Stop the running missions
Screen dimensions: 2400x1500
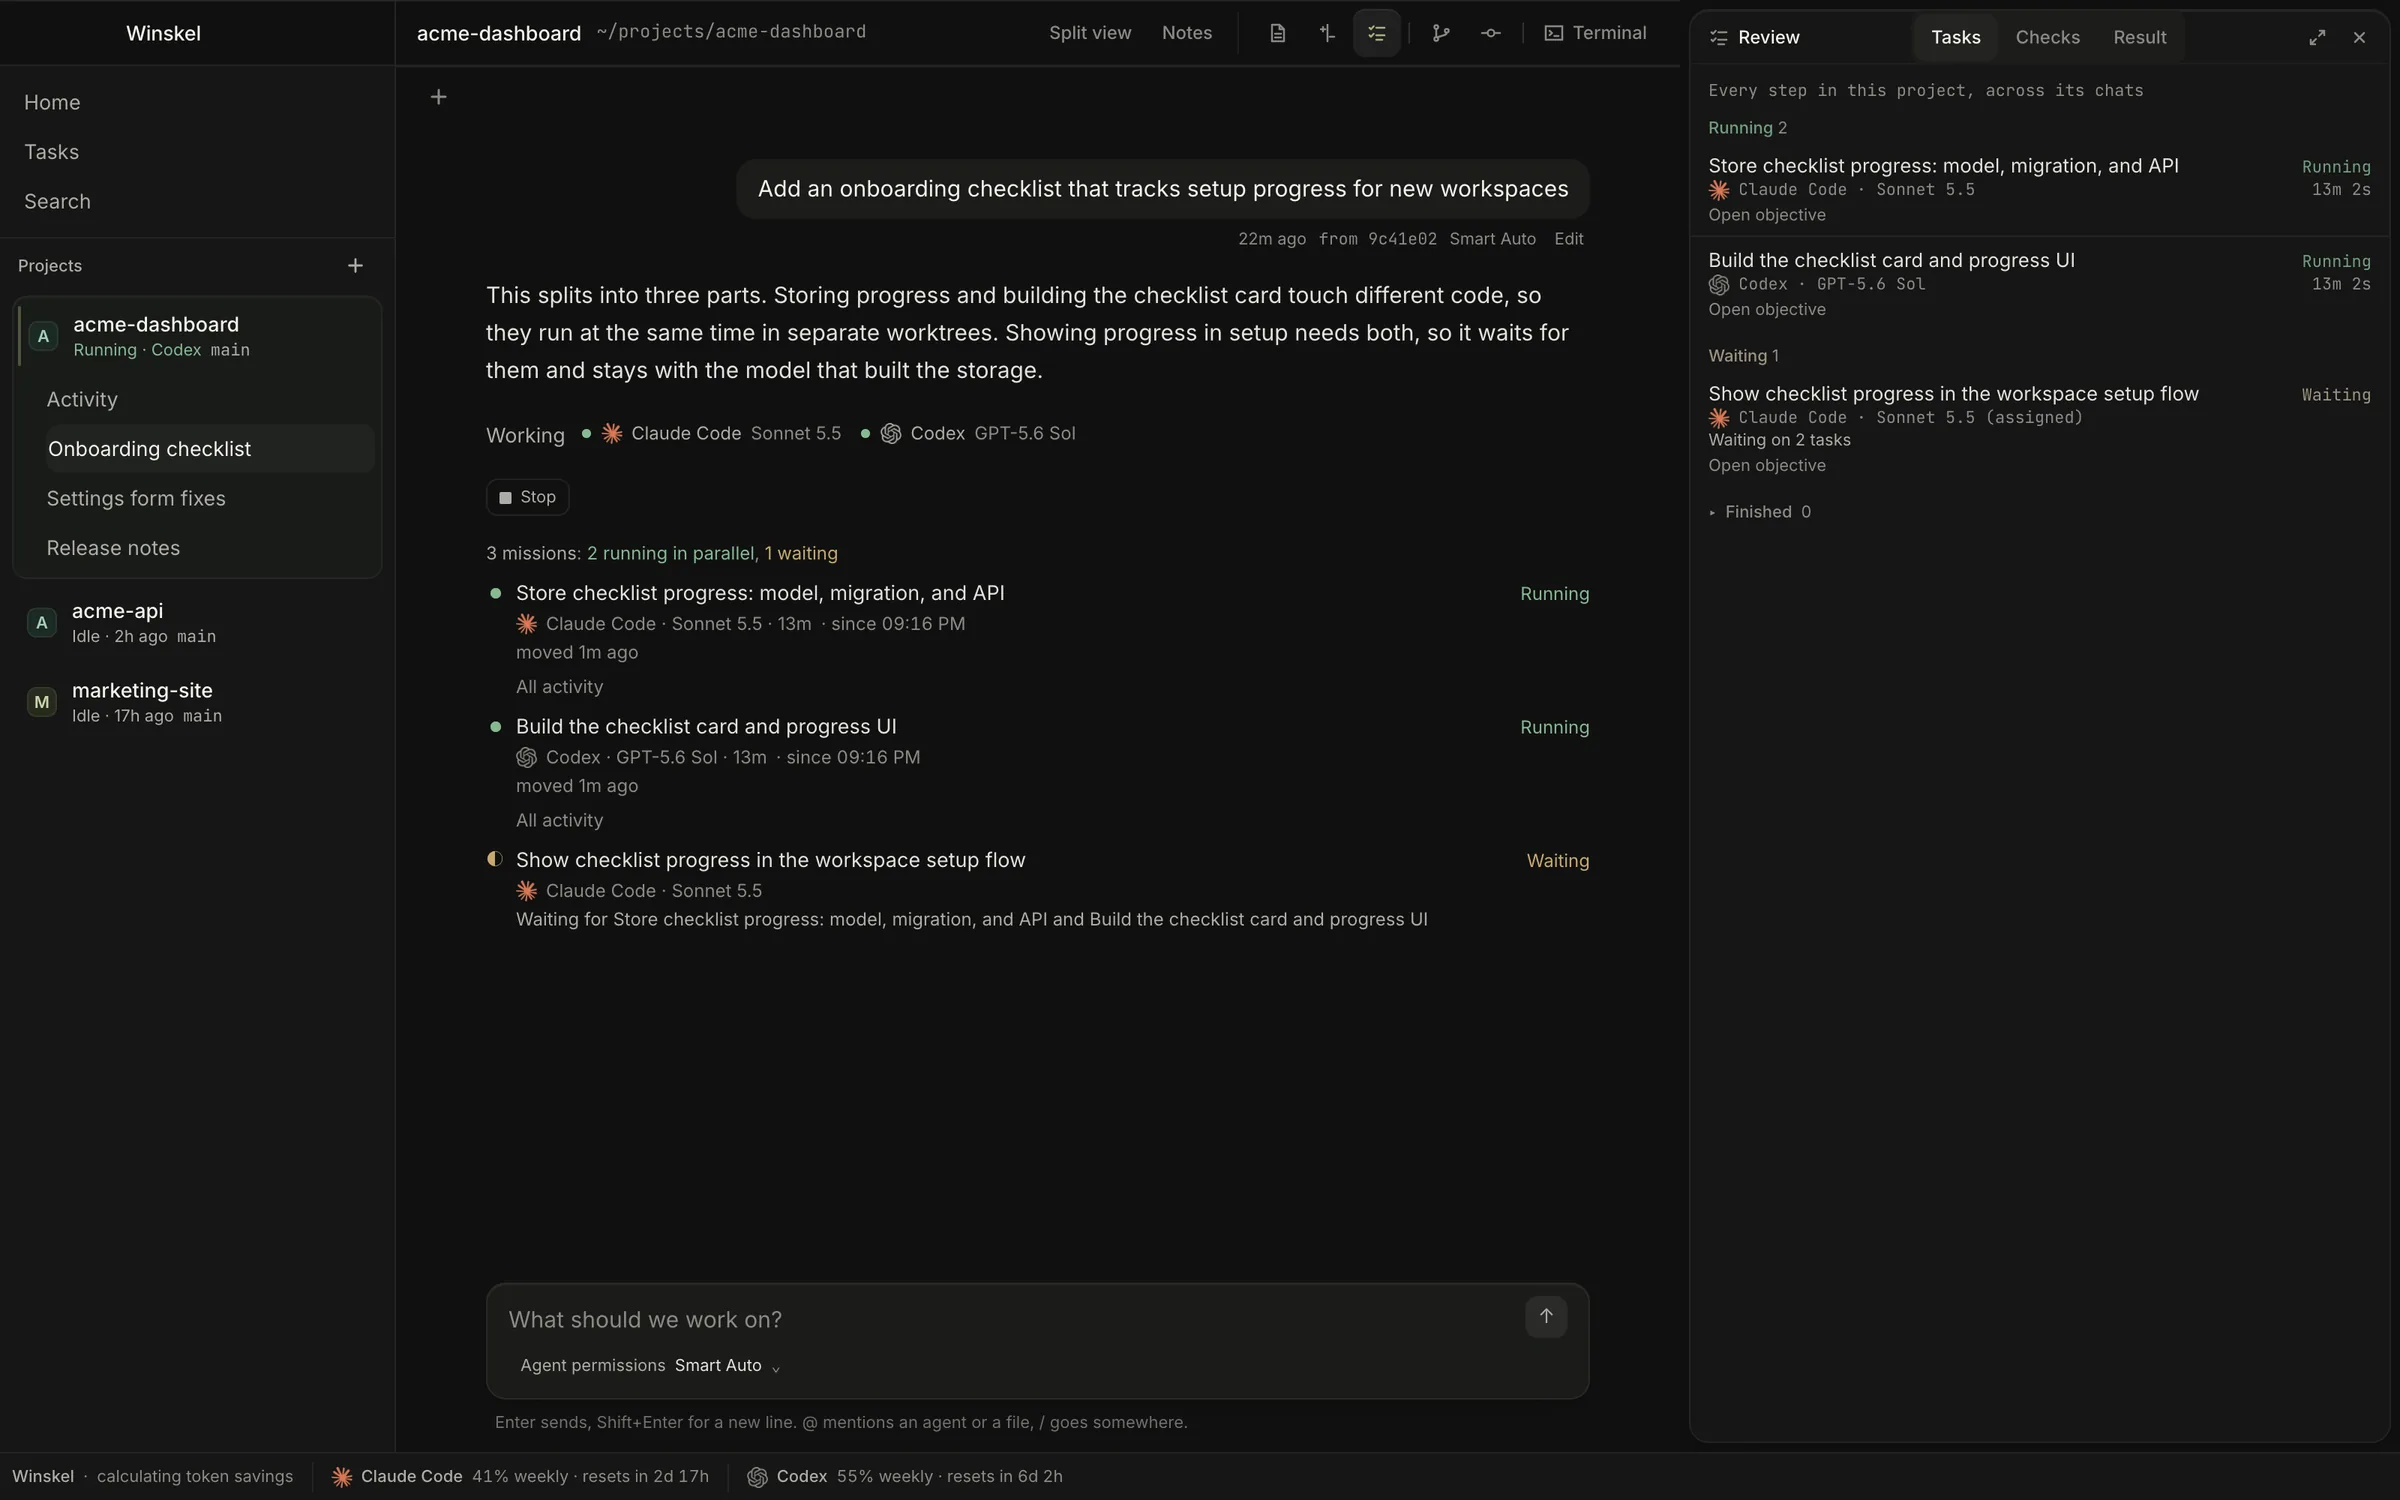(527, 497)
